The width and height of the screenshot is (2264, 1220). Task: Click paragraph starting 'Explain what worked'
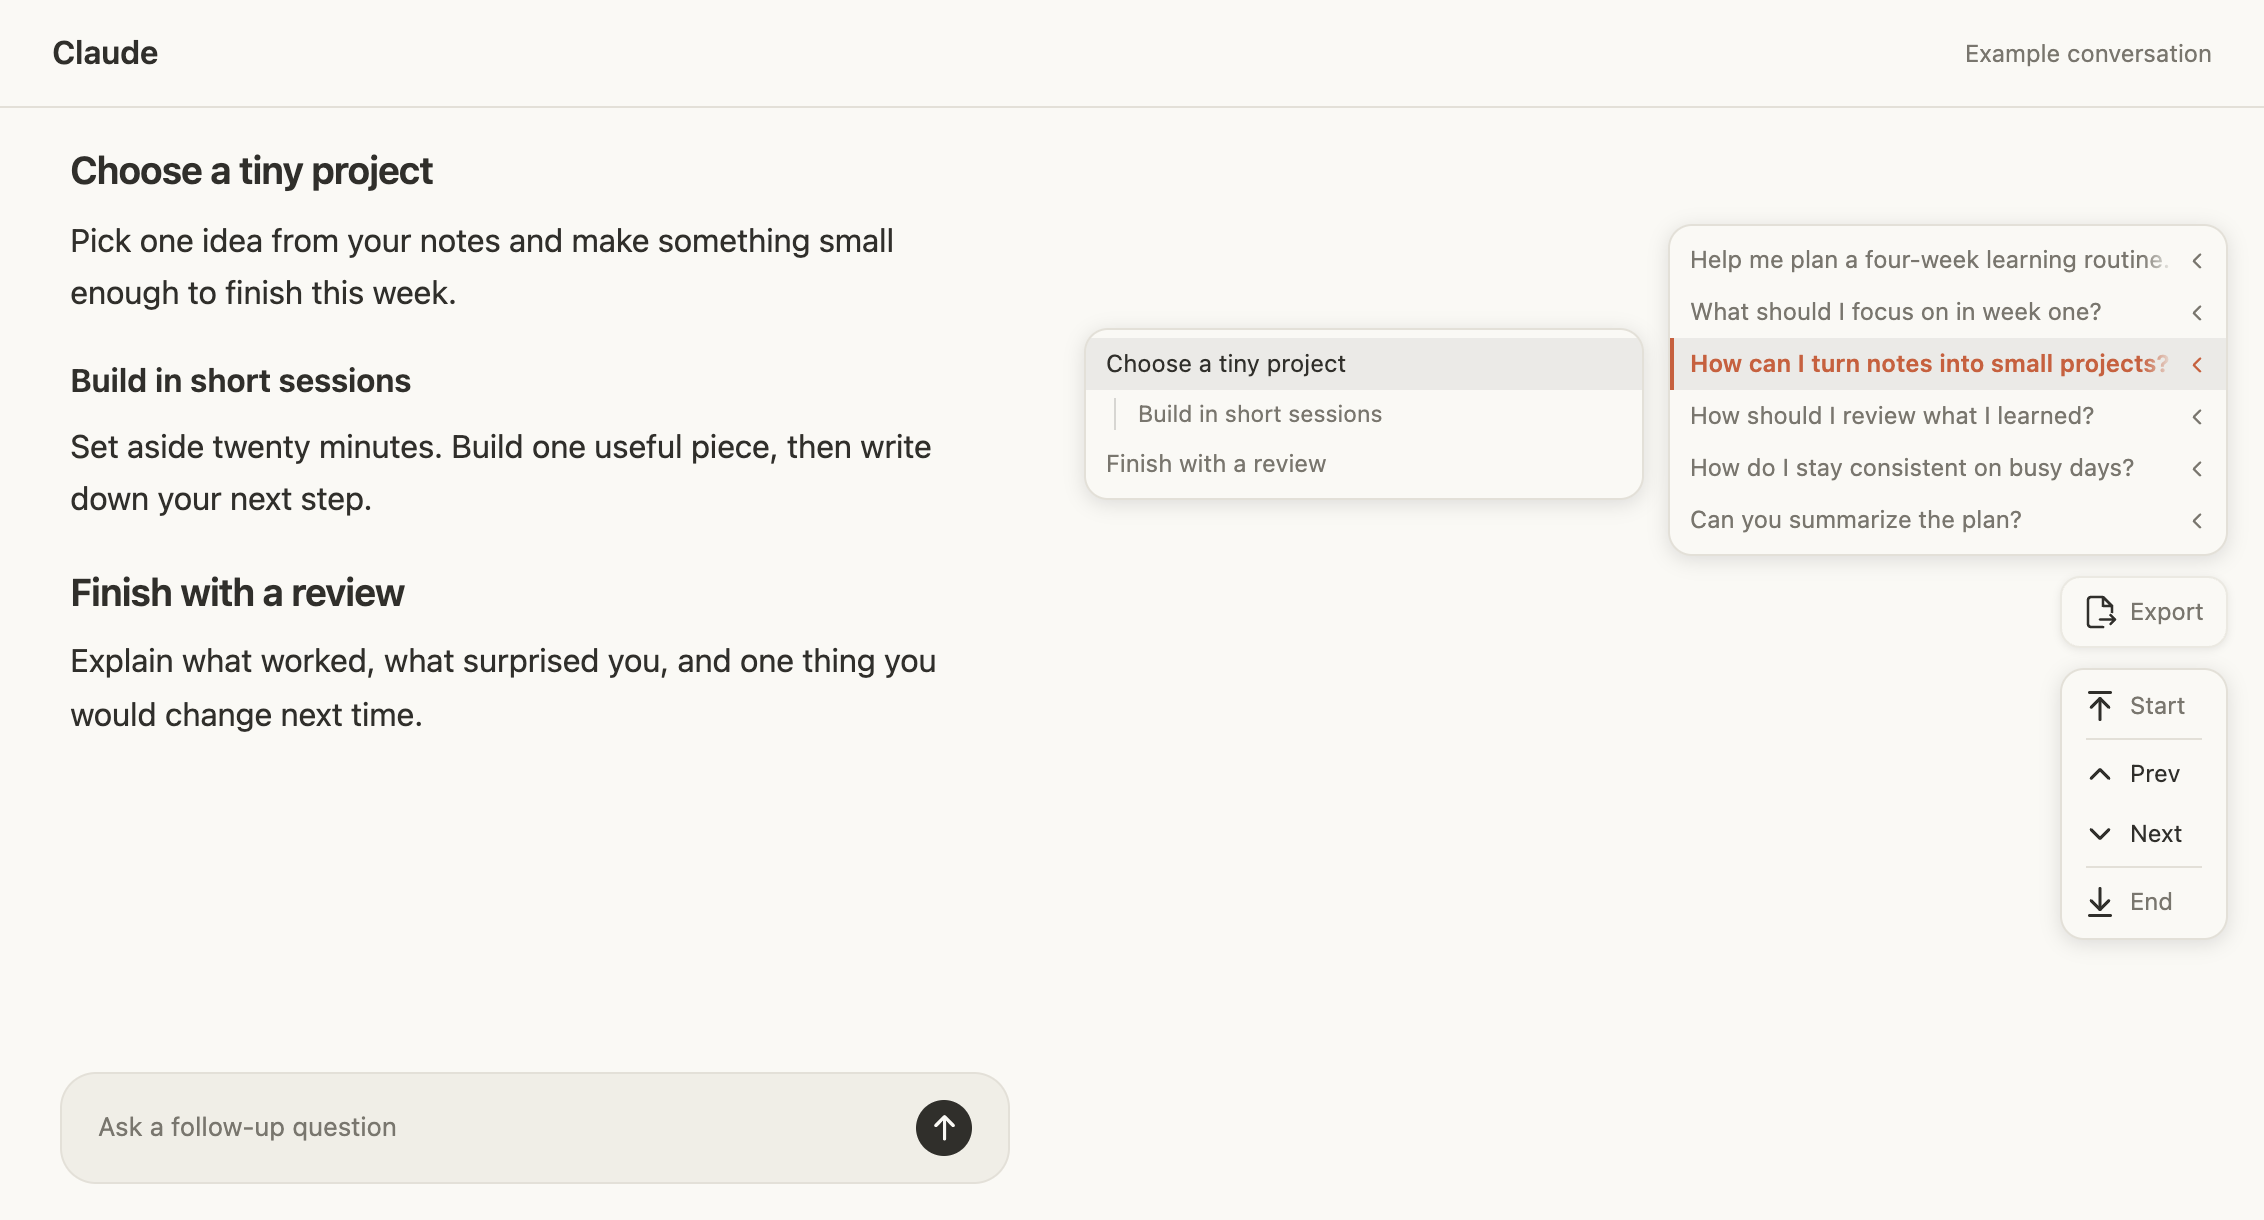coord(503,688)
